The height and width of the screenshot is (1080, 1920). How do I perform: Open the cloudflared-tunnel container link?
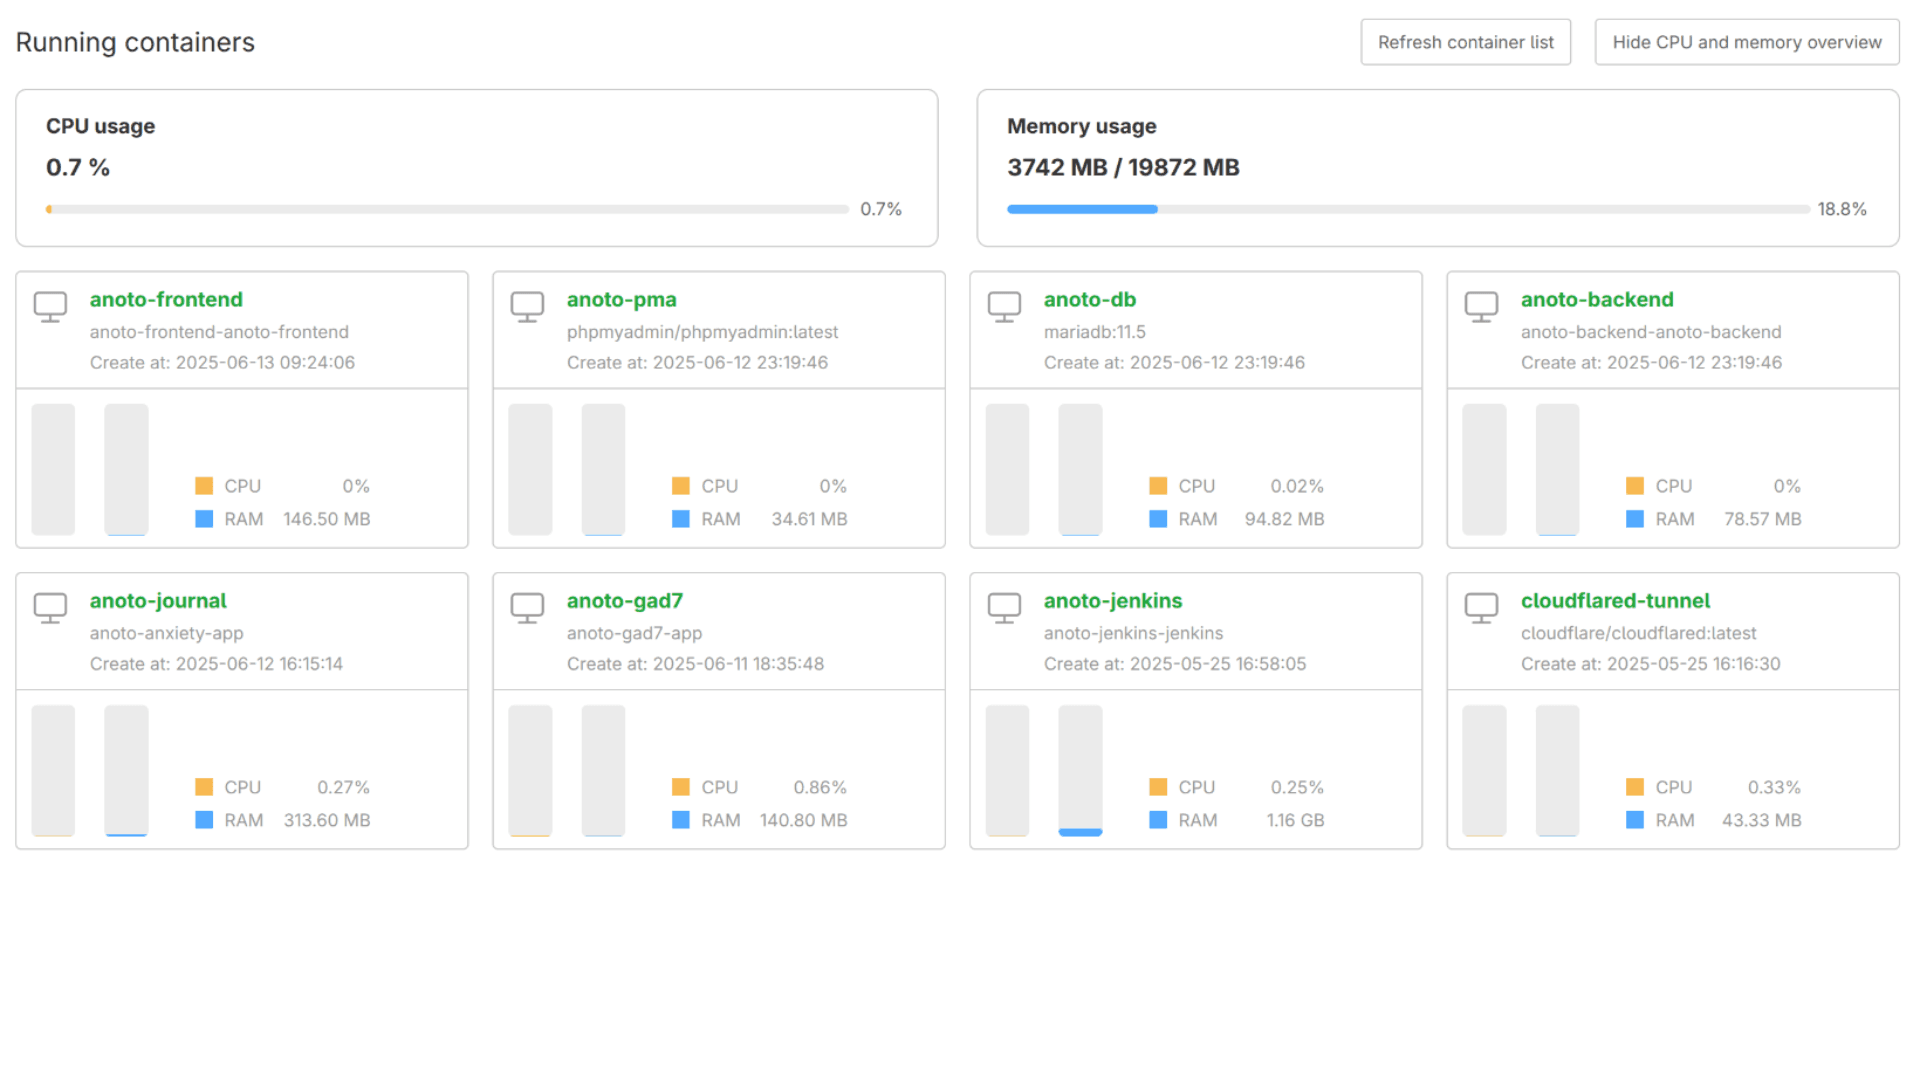(x=1615, y=600)
